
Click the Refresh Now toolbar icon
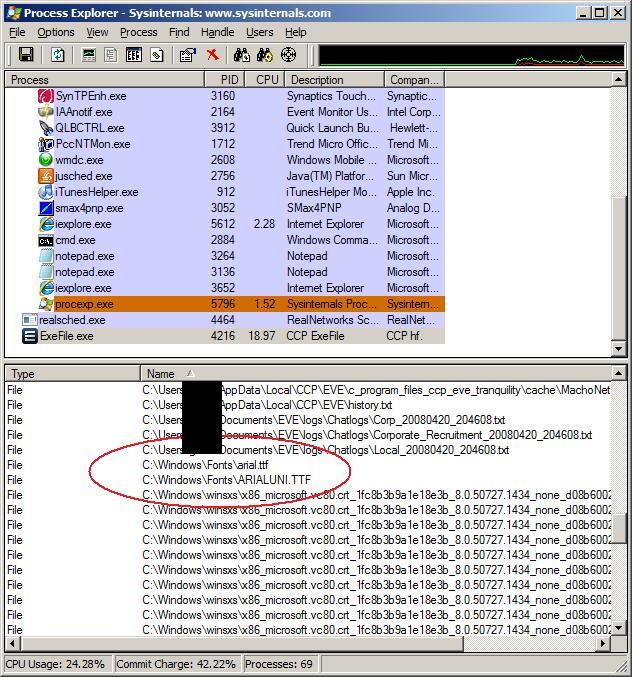point(57,55)
